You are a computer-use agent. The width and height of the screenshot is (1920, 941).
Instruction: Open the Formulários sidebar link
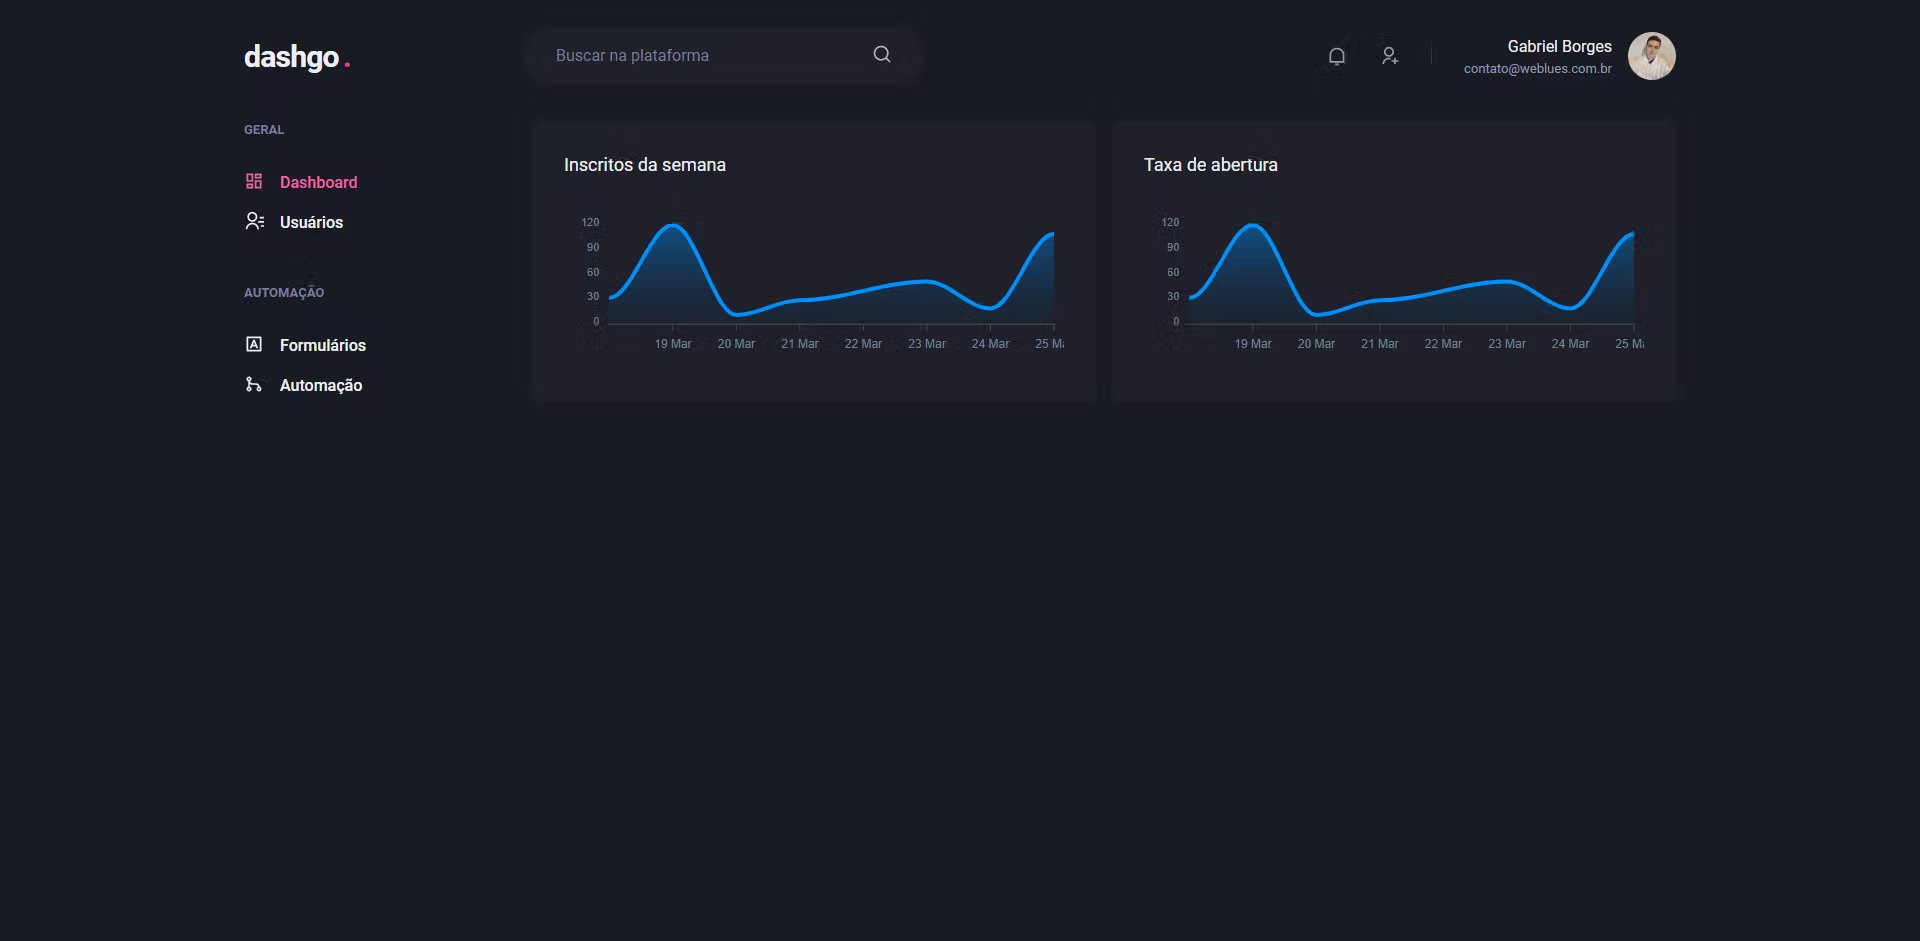(322, 345)
